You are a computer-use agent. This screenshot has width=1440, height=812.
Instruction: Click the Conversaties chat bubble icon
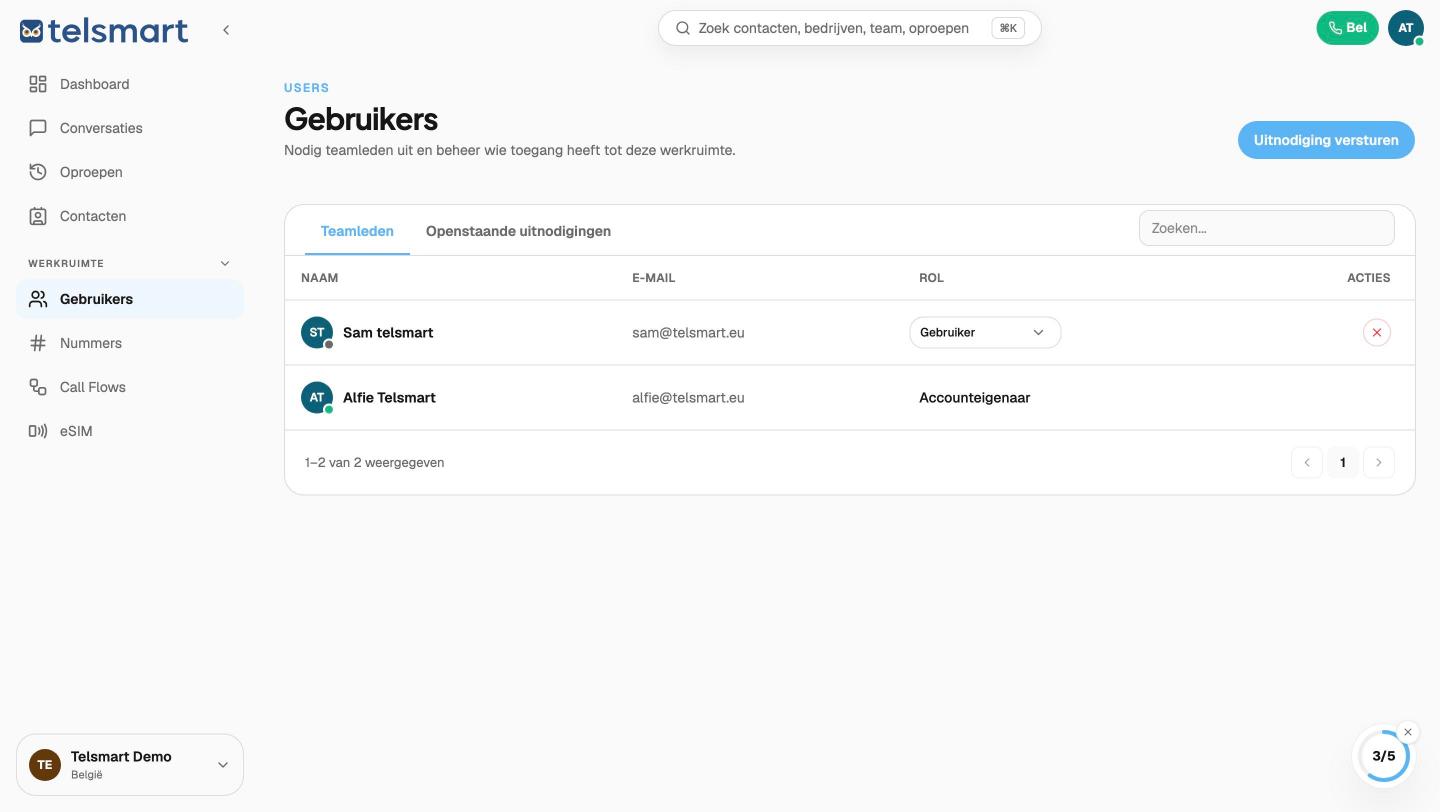pyautogui.click(x=38, y=128)
